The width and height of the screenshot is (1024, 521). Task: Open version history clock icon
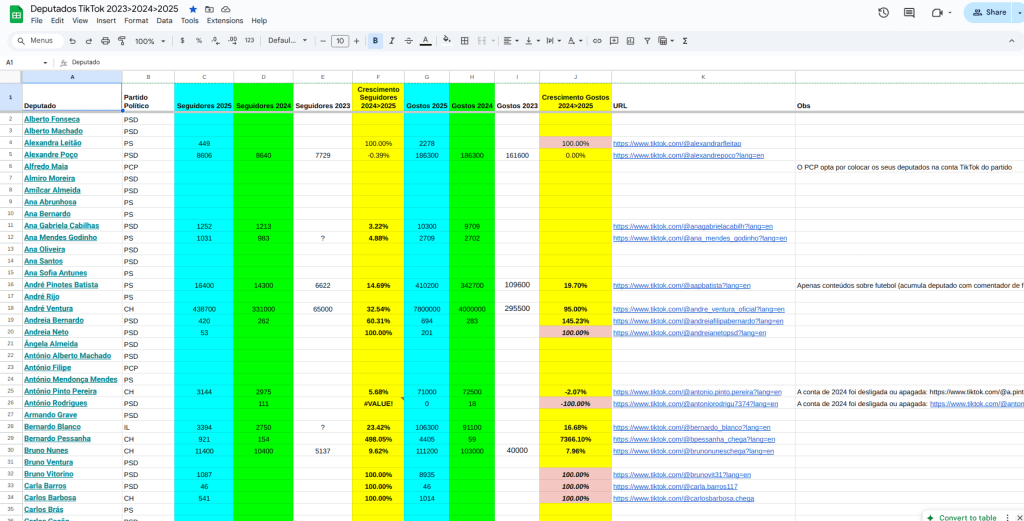pos(883,13)
